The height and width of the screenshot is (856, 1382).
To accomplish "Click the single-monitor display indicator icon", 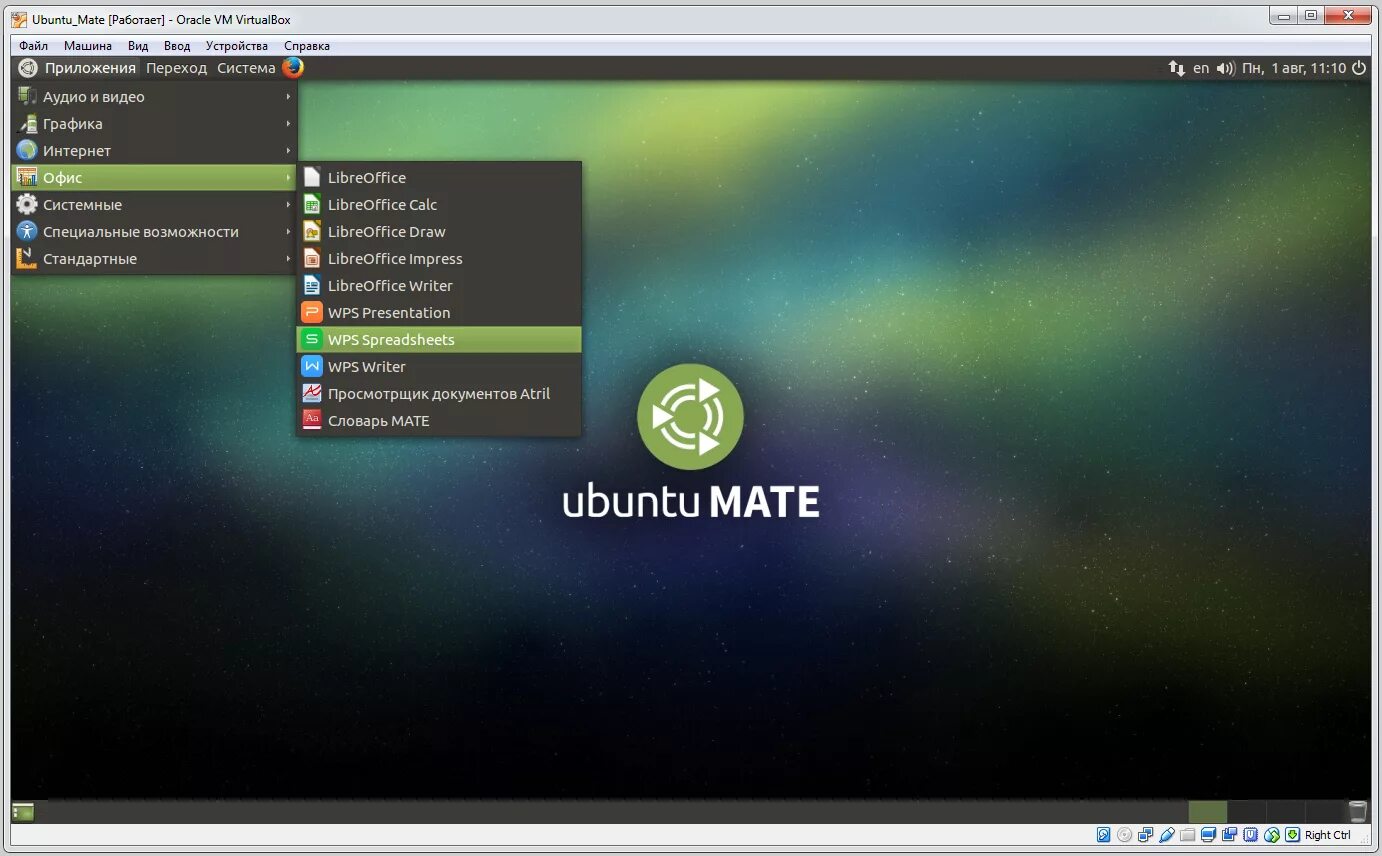I will point(1208,835).
